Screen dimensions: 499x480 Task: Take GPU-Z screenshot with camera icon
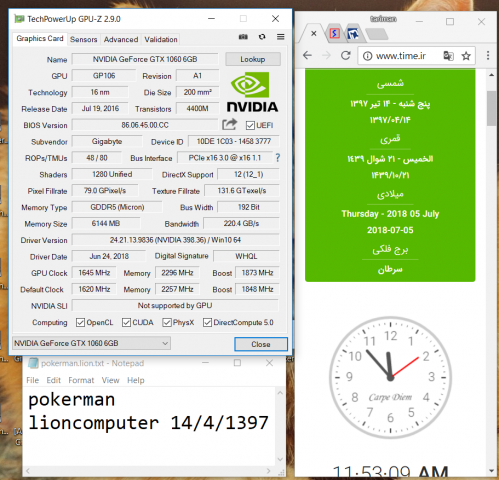[243, 37]
